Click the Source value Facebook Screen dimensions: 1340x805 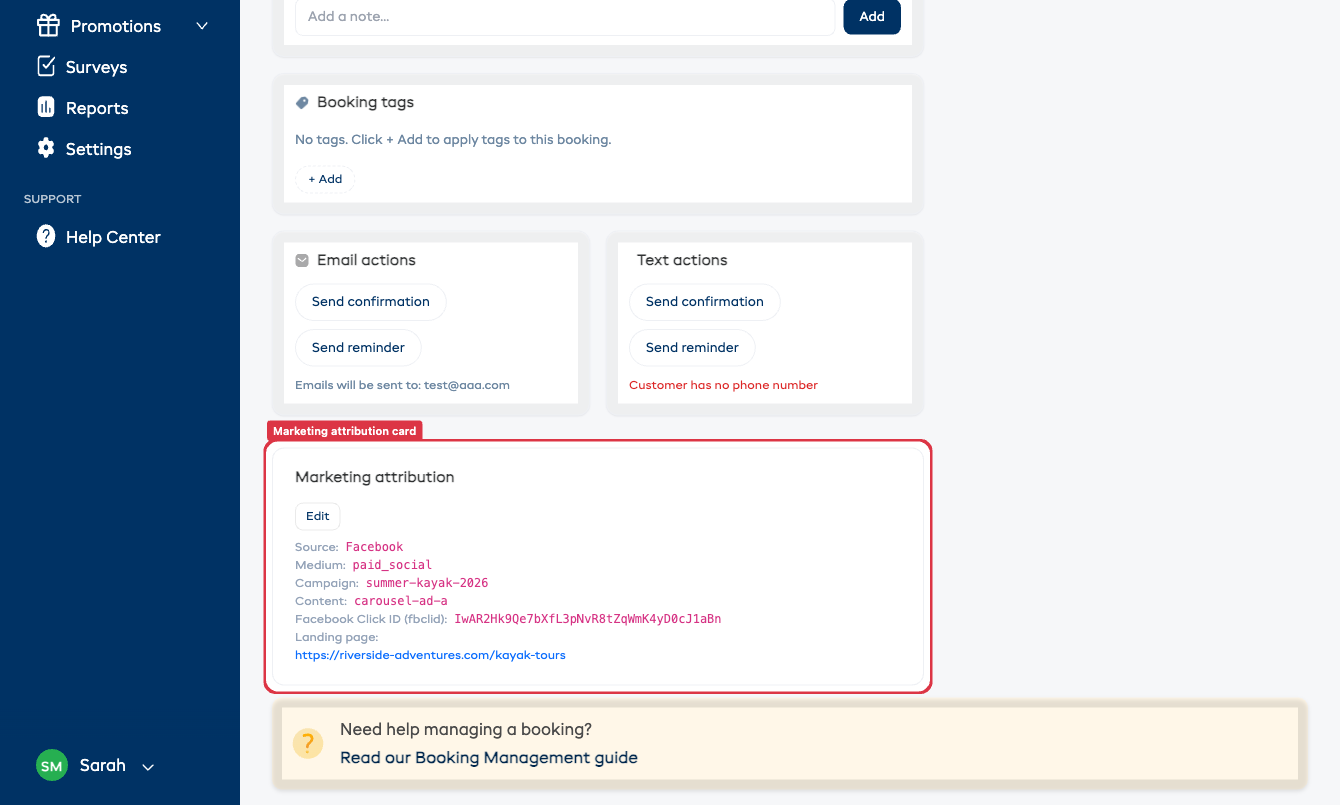click(x=374, y=547)
